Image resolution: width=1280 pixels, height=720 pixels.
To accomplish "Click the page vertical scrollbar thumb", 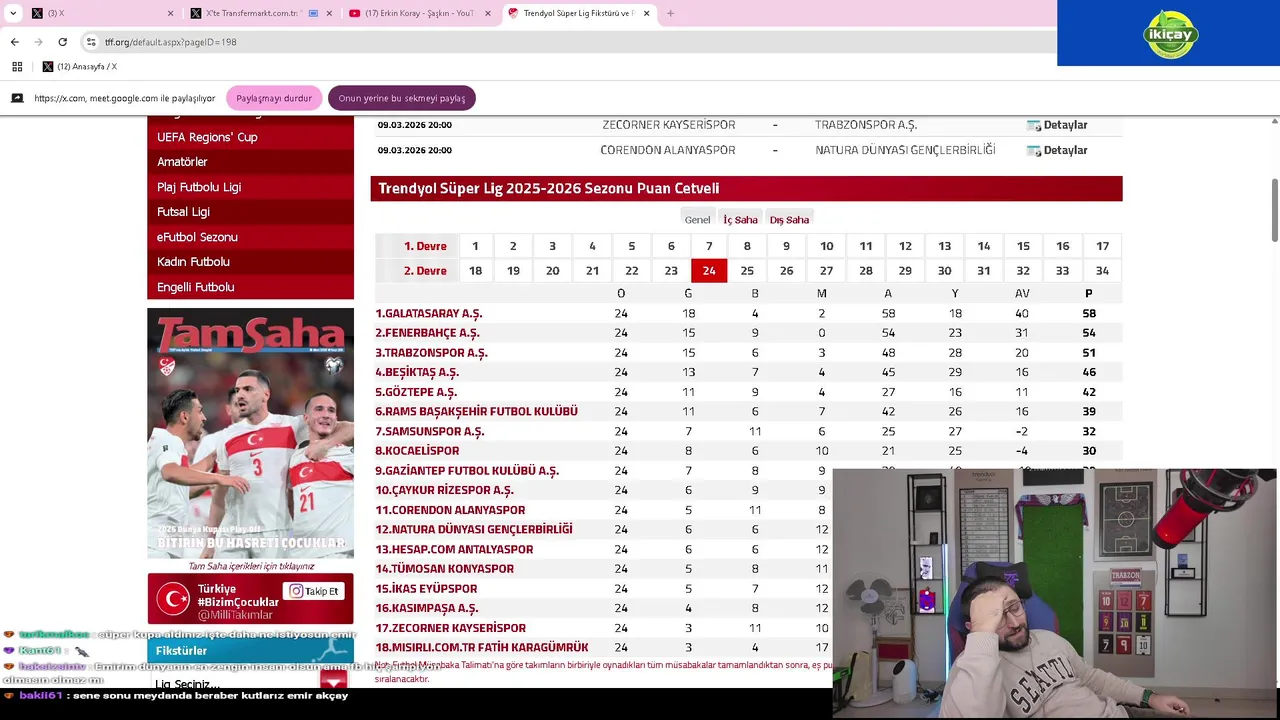I will 1275,210.
